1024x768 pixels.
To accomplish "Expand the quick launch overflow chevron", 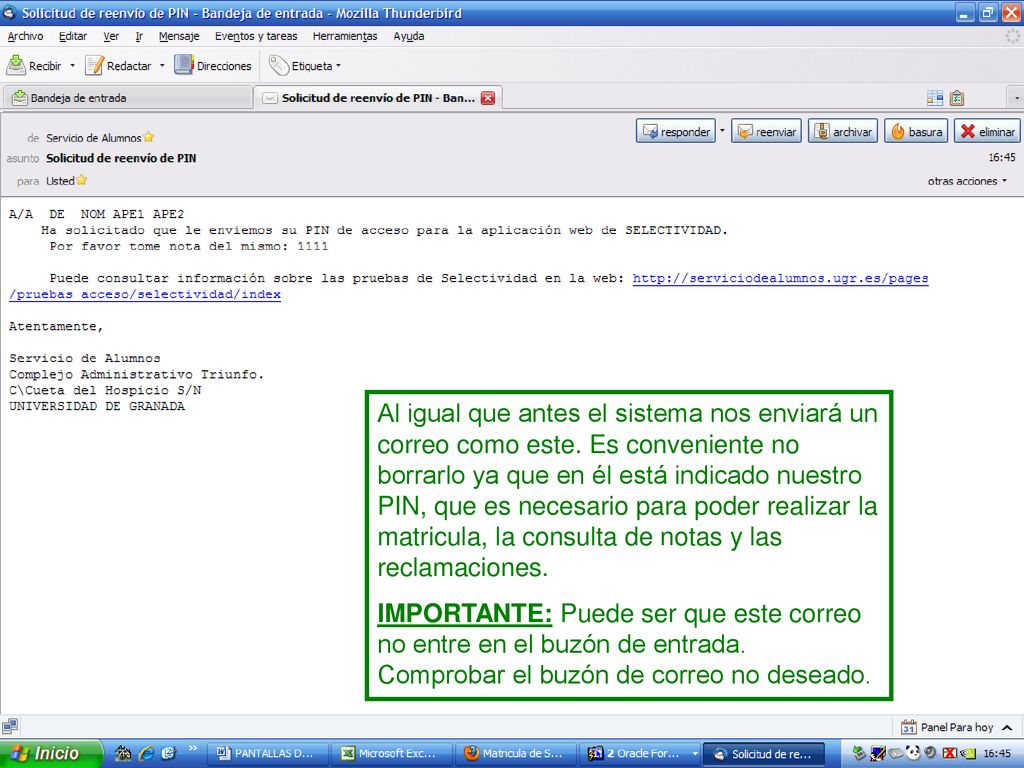I will tap(192, 748).
